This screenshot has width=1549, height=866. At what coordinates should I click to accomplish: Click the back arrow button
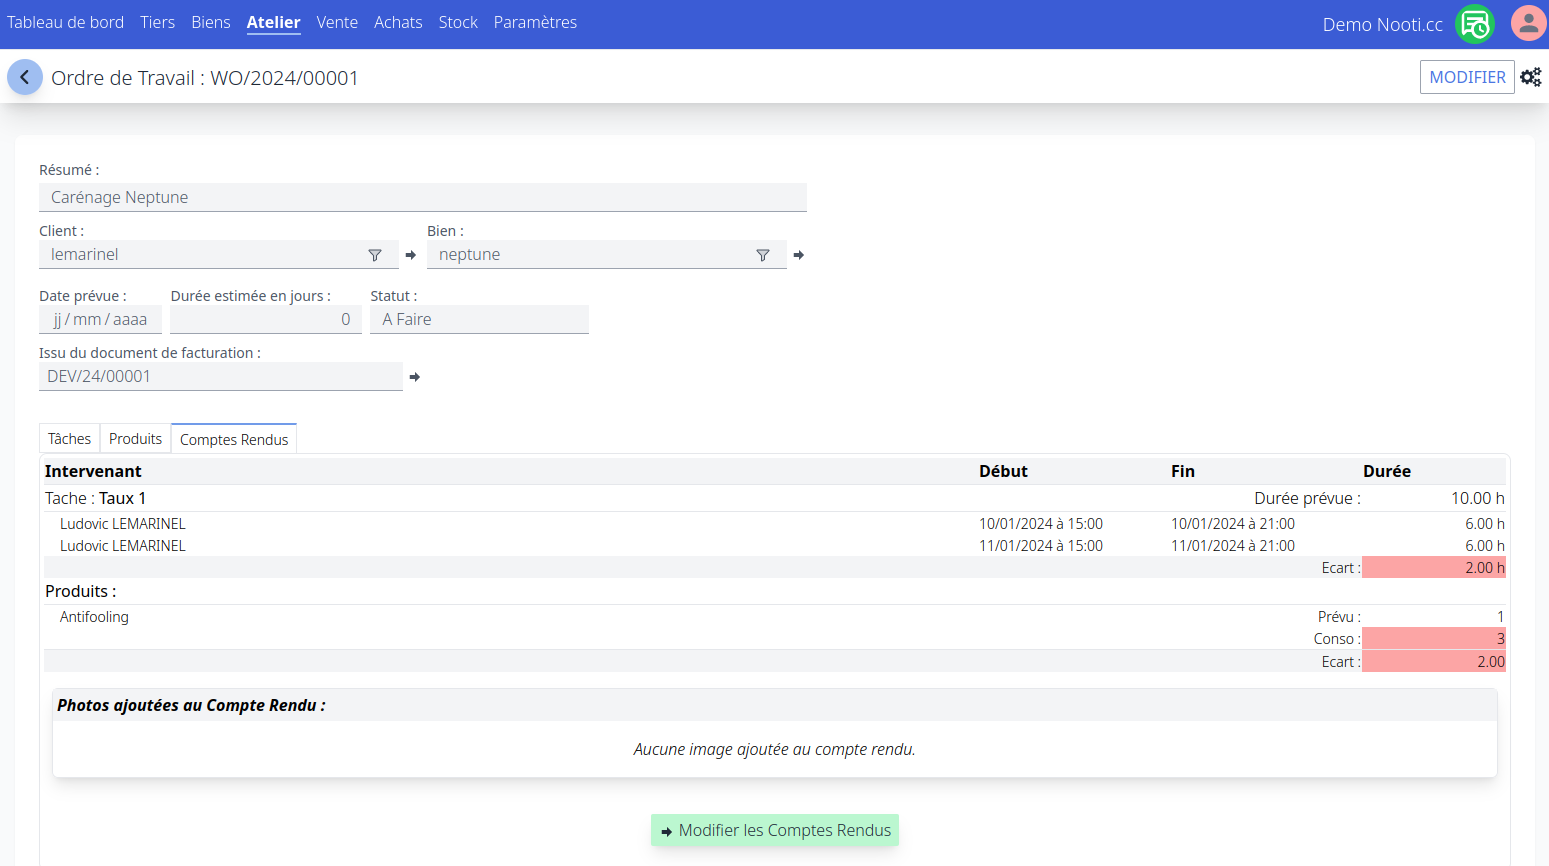coord(25,77)
